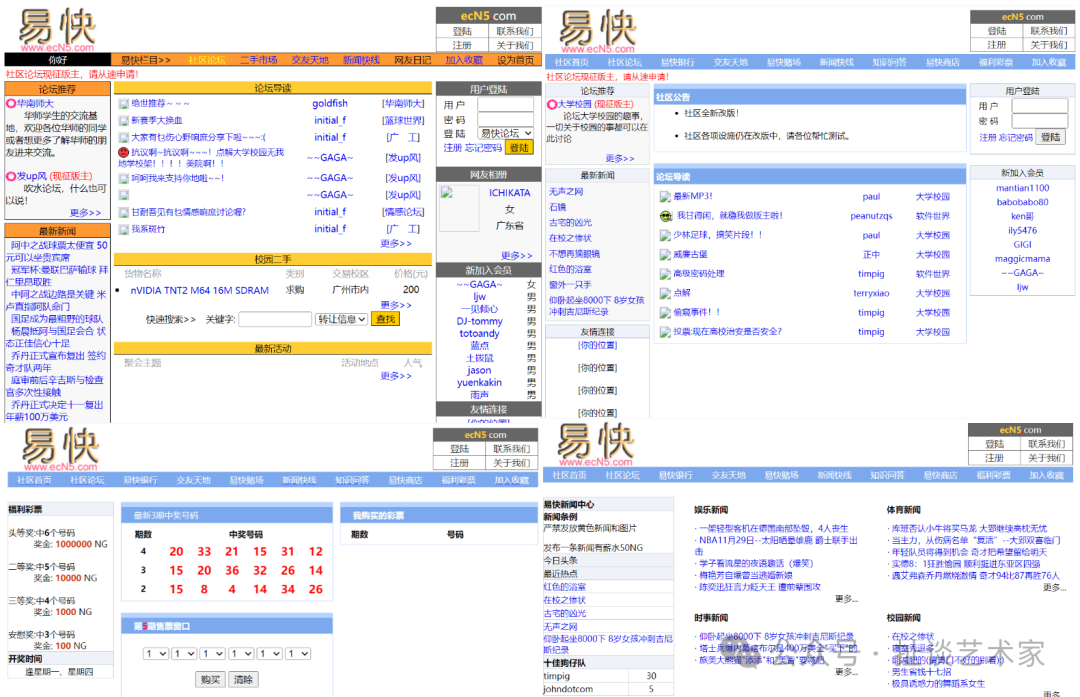
Task: Click the post icon beside 最新MP3!
Action: [x=665, y=197]
